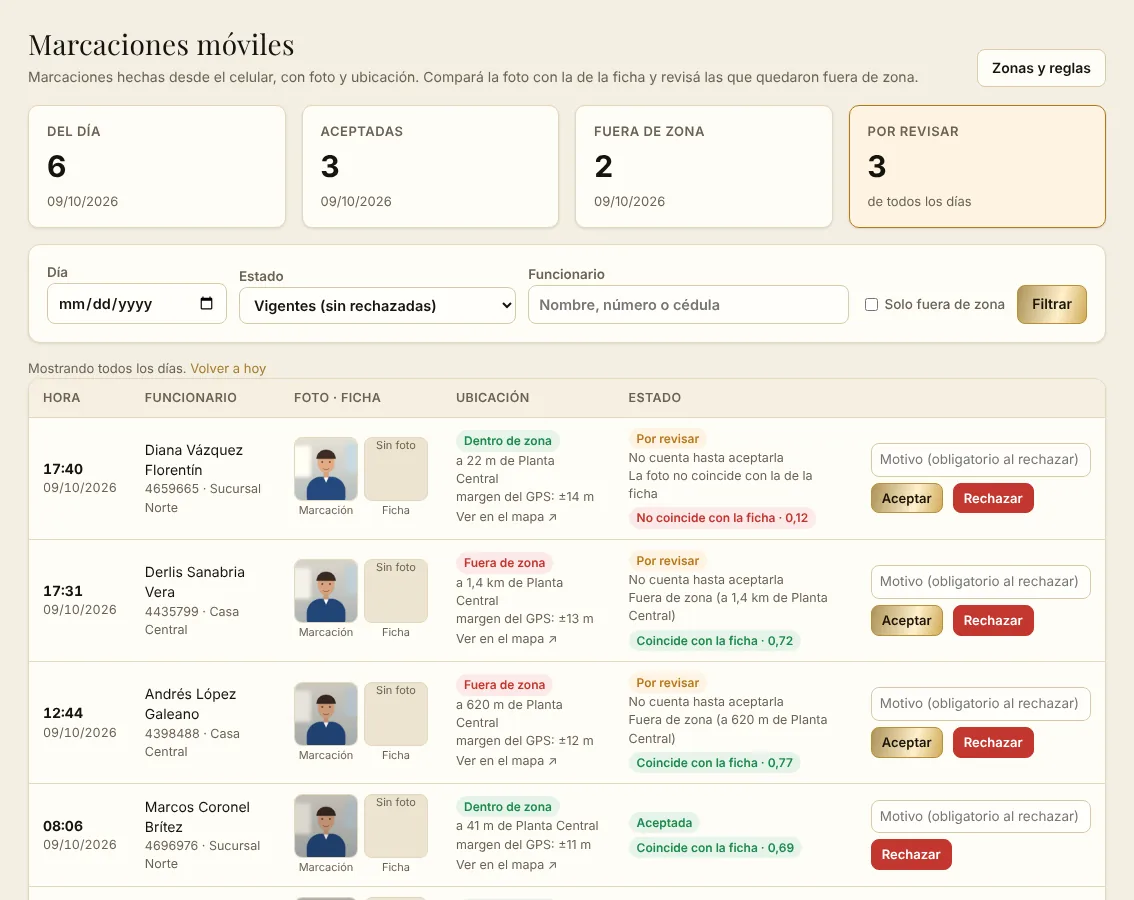Viewport: 1134px width, 900px height.
Task: Click the 'Aceptada' status badge
Action: click(x=664, y=823)
